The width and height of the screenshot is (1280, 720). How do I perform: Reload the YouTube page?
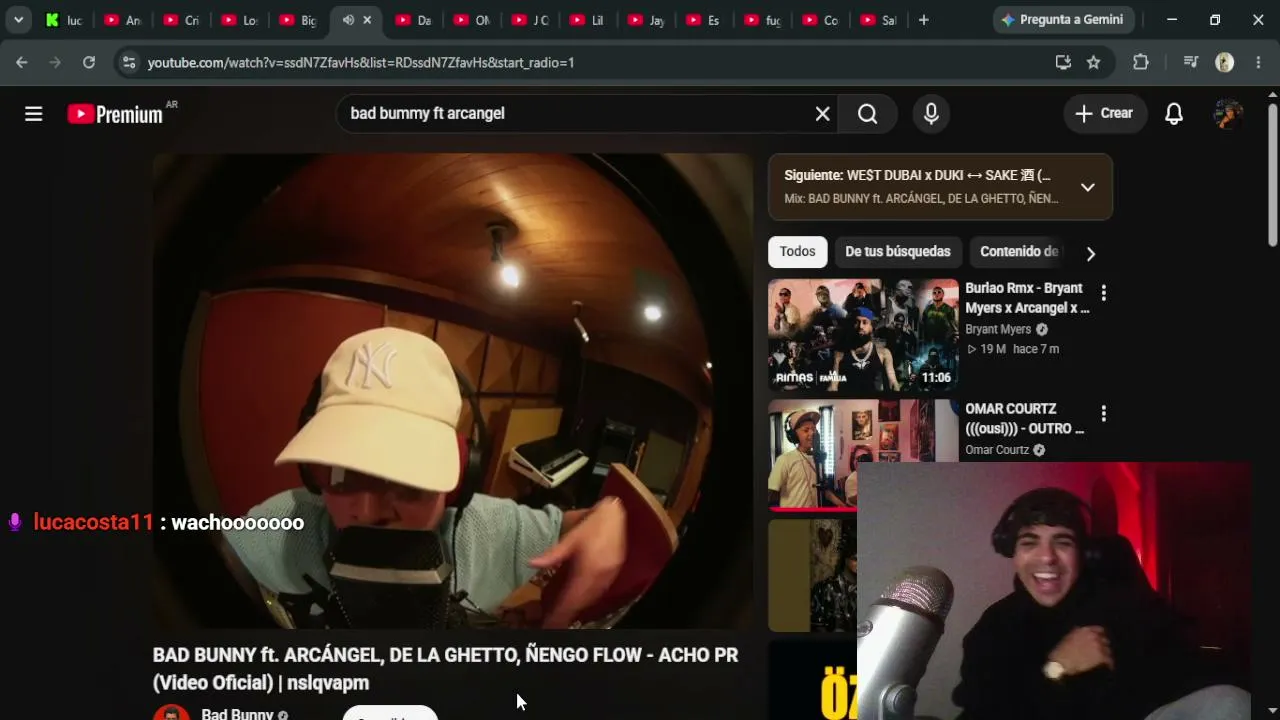pos(89,62)
